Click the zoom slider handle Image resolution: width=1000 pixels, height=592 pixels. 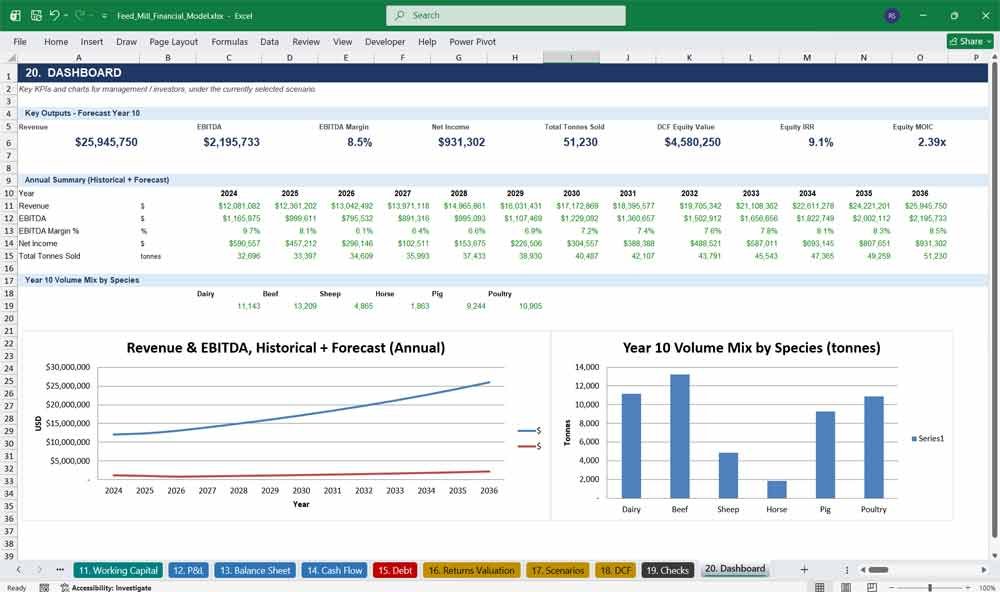(x=930, y=588)
